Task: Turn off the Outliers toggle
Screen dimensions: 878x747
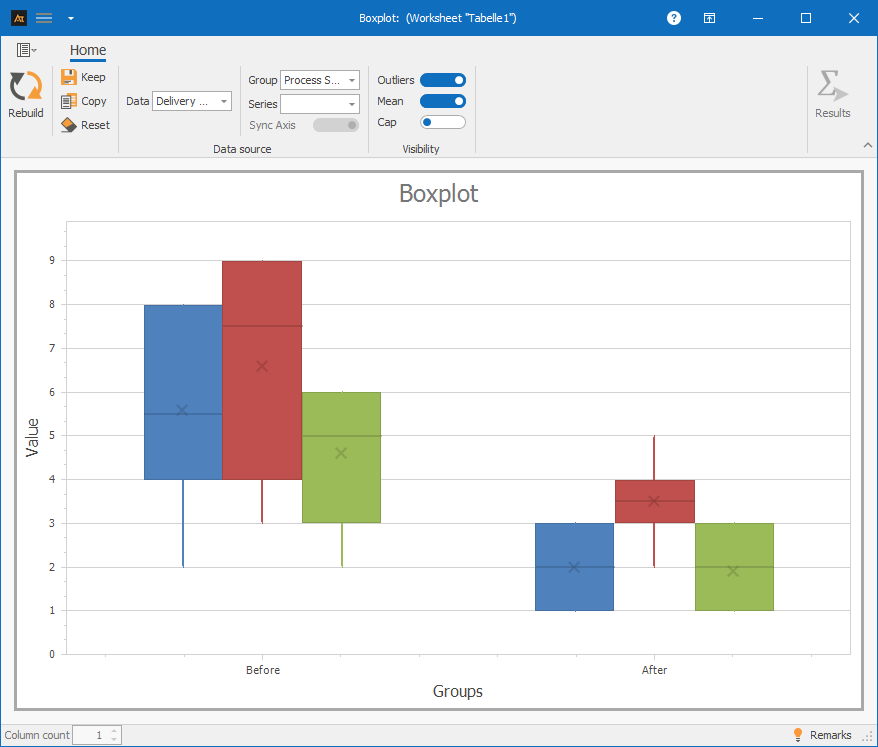Action: tap(442, 80)
